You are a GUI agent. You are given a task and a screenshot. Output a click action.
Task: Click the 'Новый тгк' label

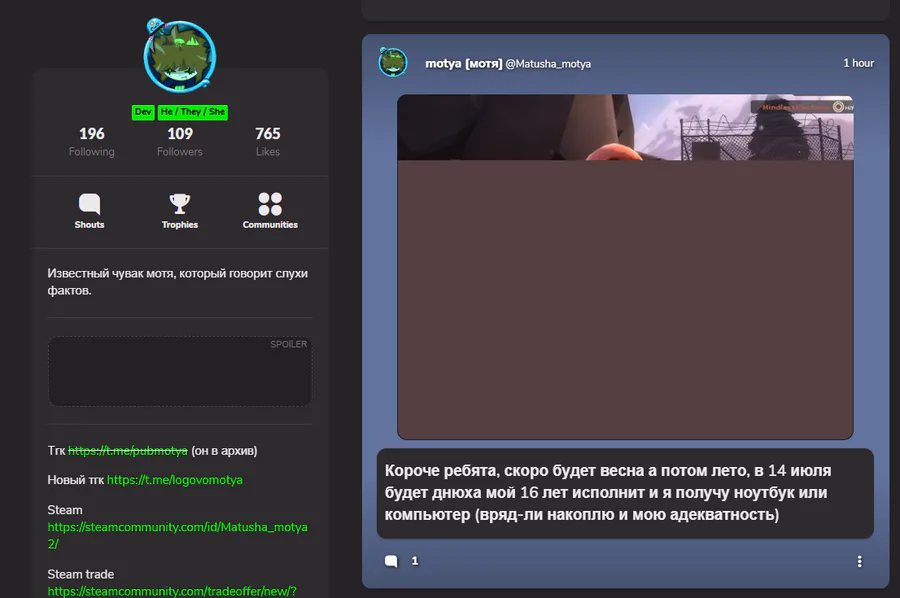[76, 480]
